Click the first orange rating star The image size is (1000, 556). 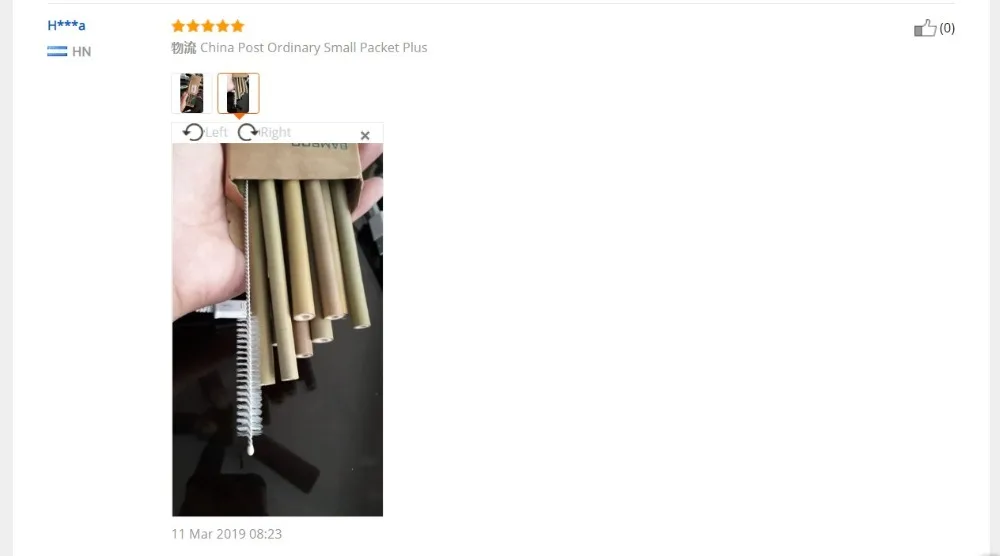click(178, 26)
